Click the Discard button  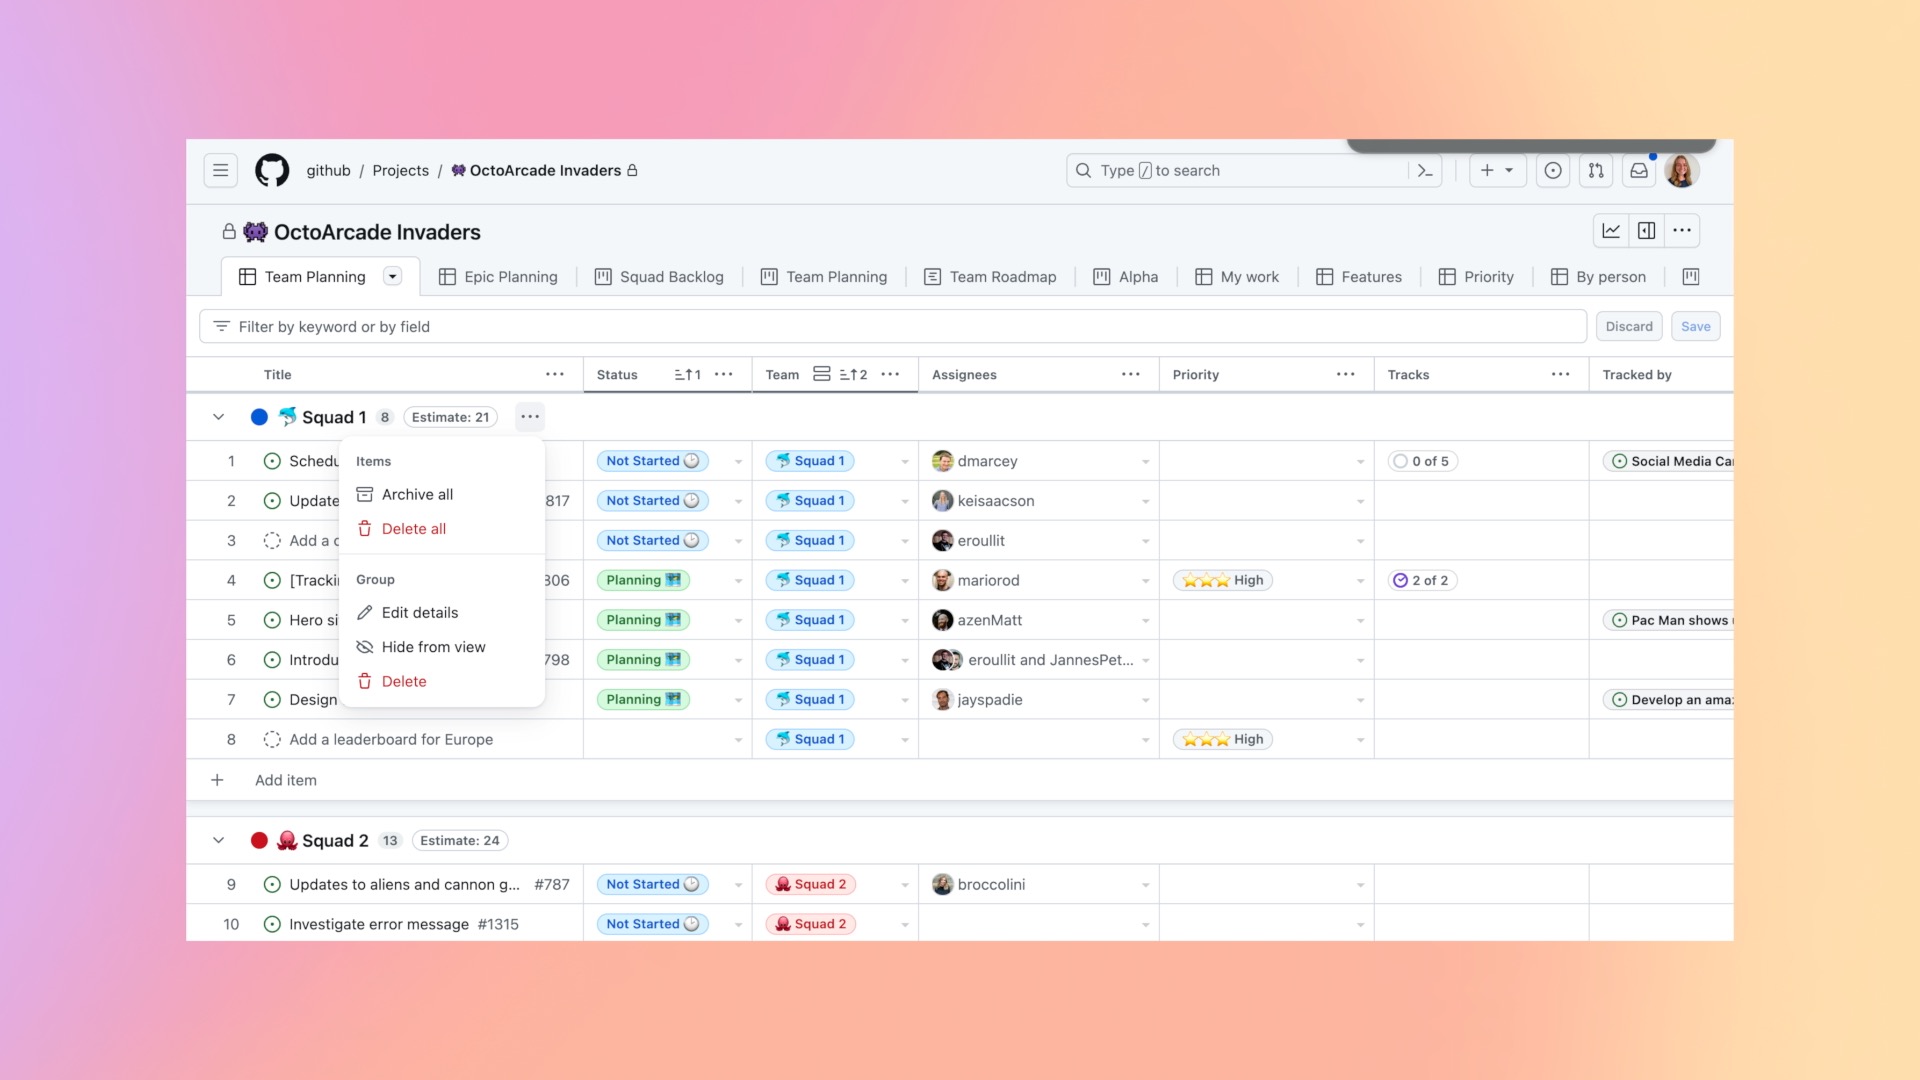coord(1629,327)
